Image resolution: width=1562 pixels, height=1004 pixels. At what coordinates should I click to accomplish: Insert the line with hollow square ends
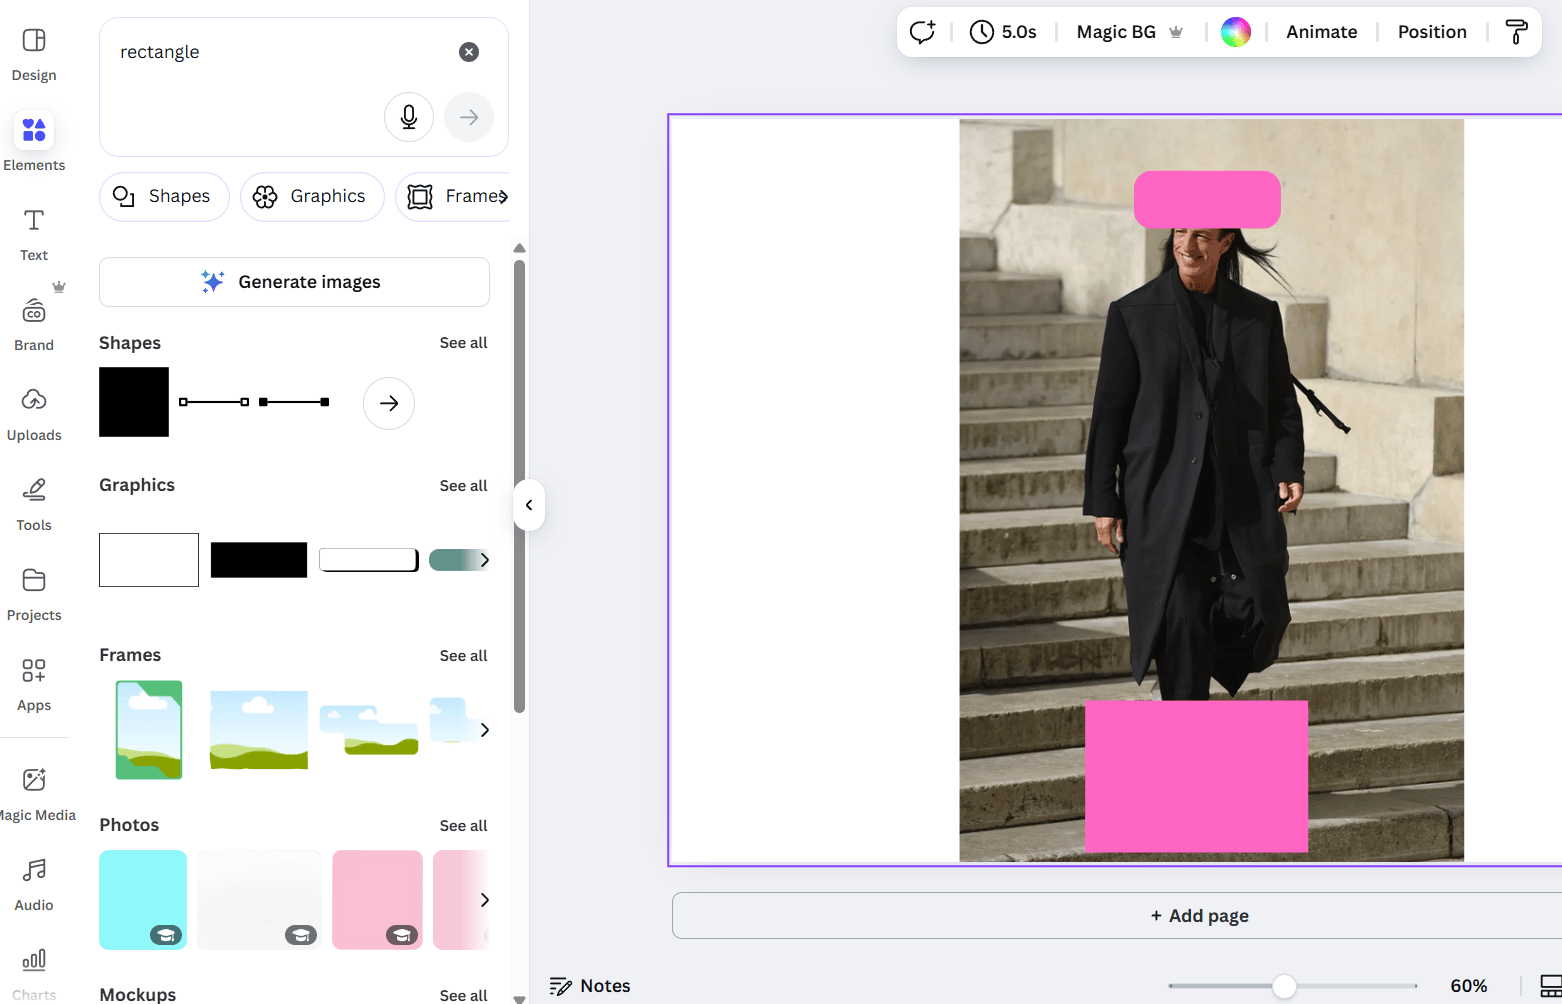(214, 402)
